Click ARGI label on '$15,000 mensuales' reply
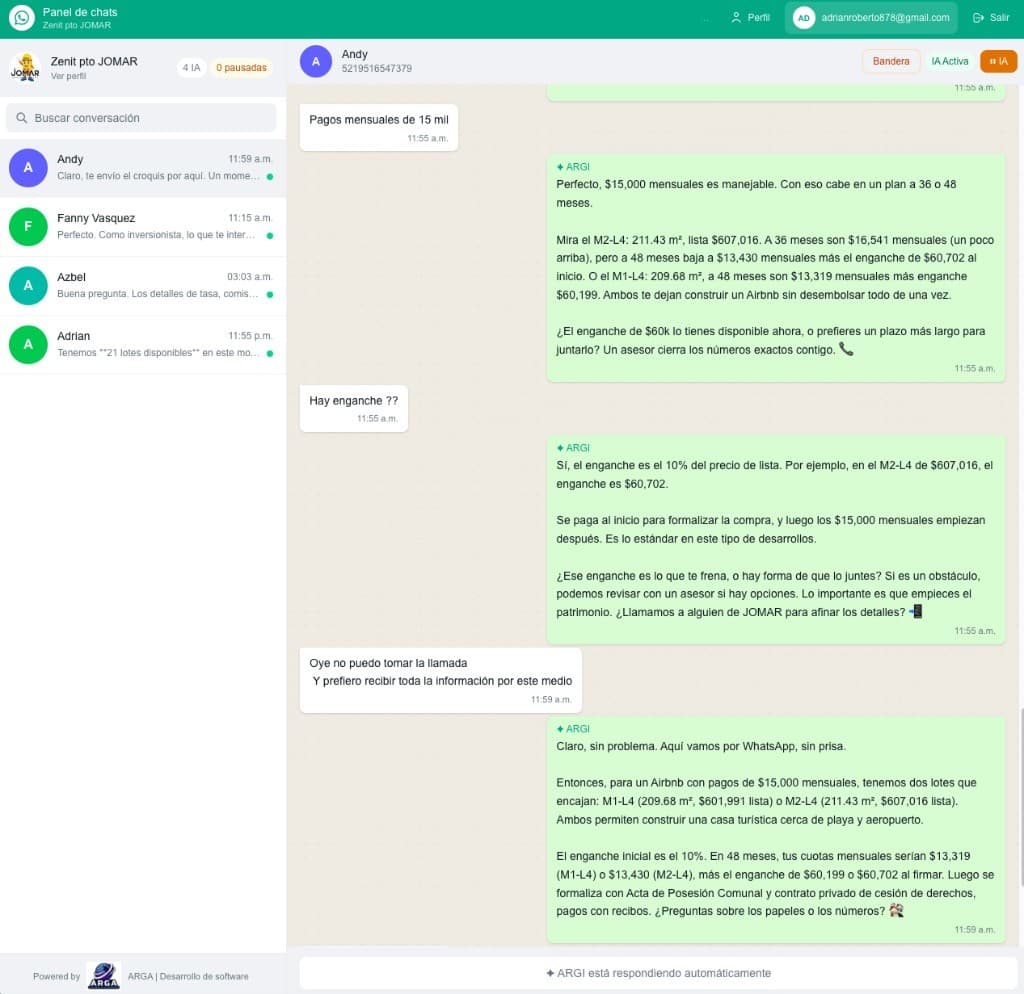The image size is (1024, 994). click(573, 167)
